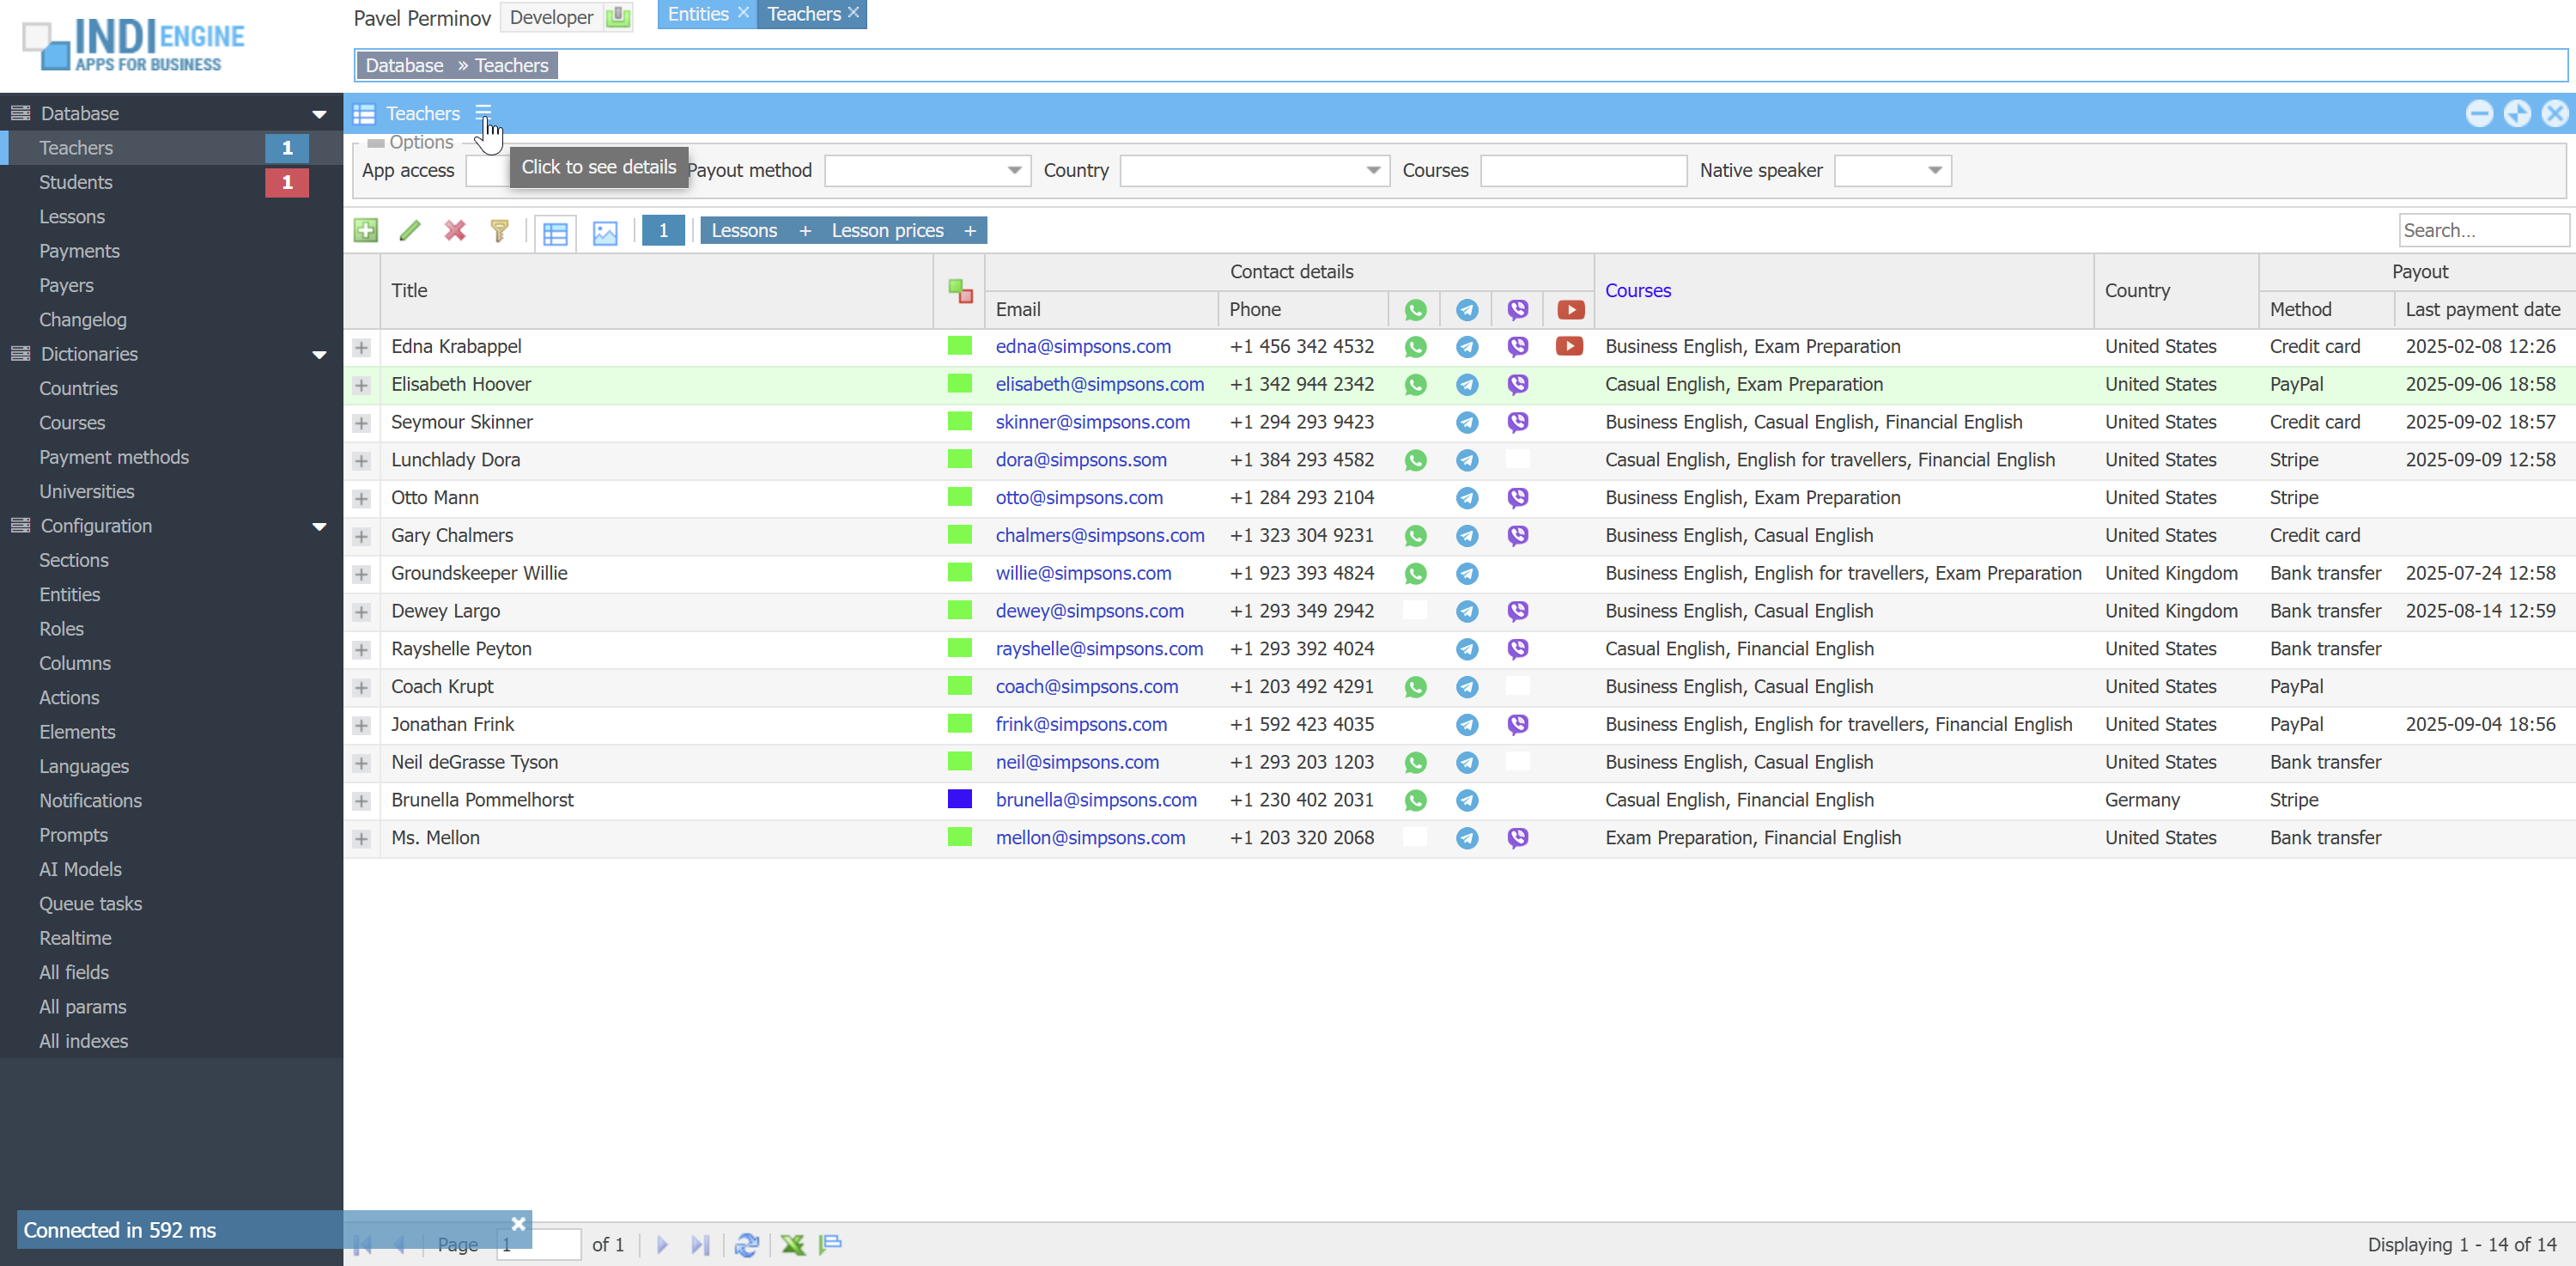
Task: Toggle the table grid view button
Action: click(x=555, y=232)
